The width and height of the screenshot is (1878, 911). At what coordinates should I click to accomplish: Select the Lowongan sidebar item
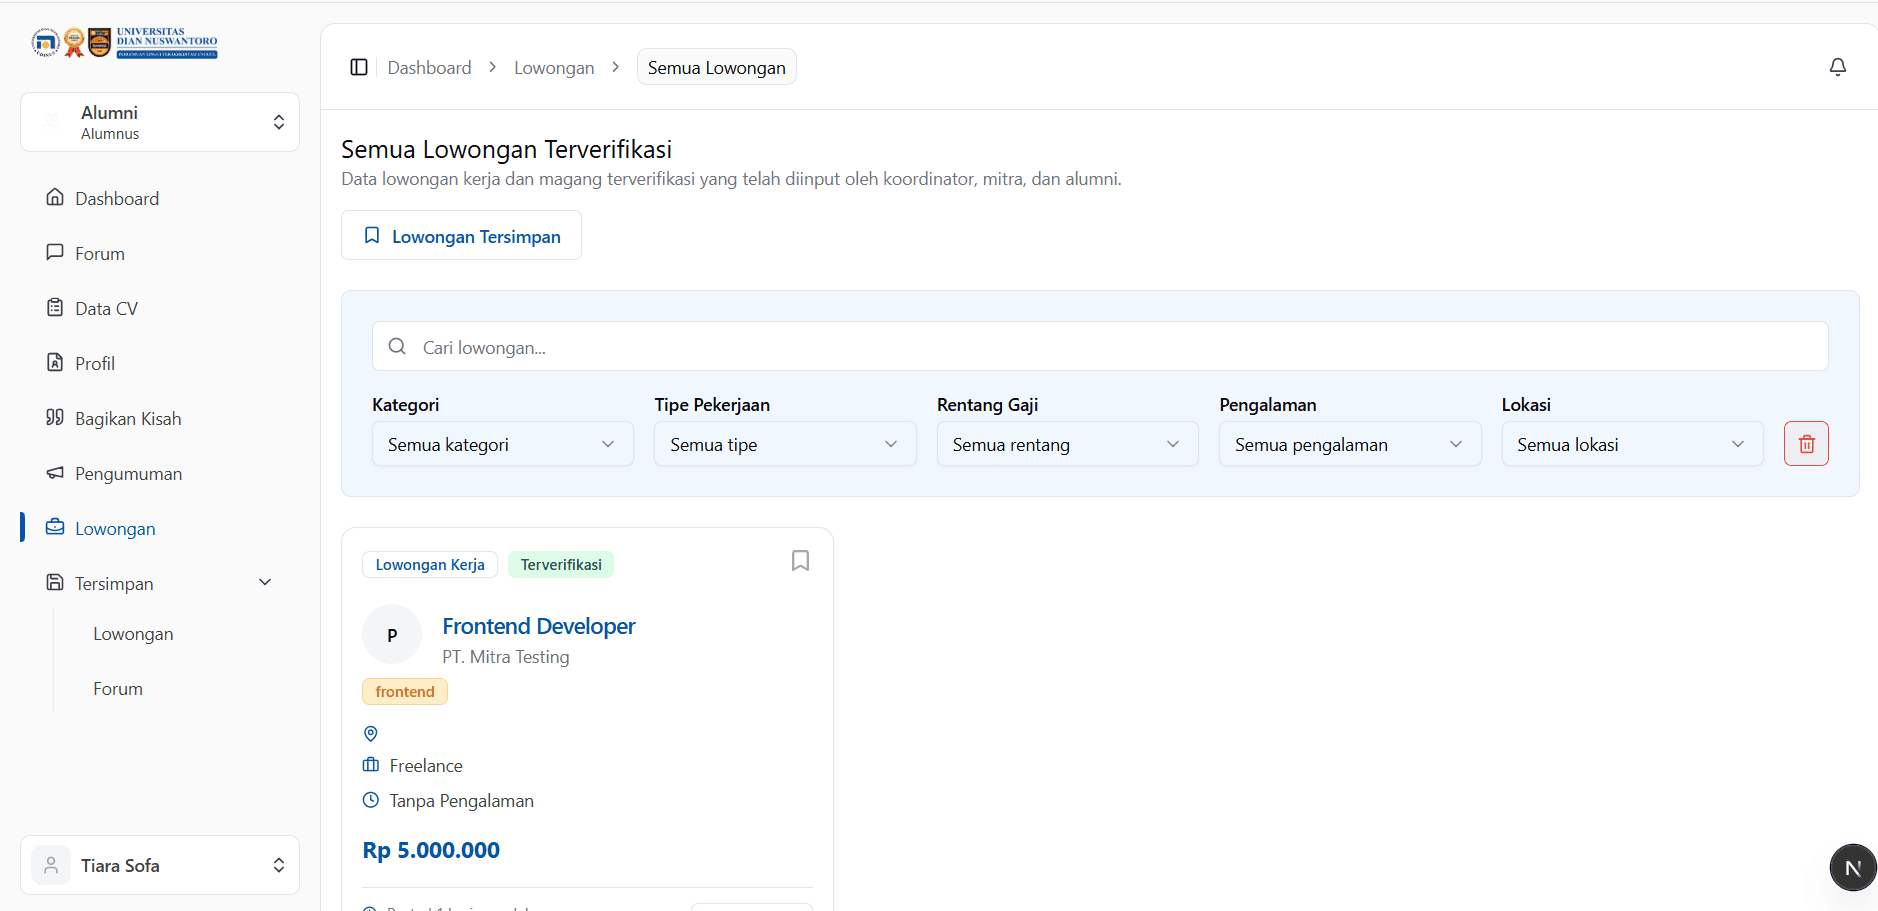[x=160, y=528]
